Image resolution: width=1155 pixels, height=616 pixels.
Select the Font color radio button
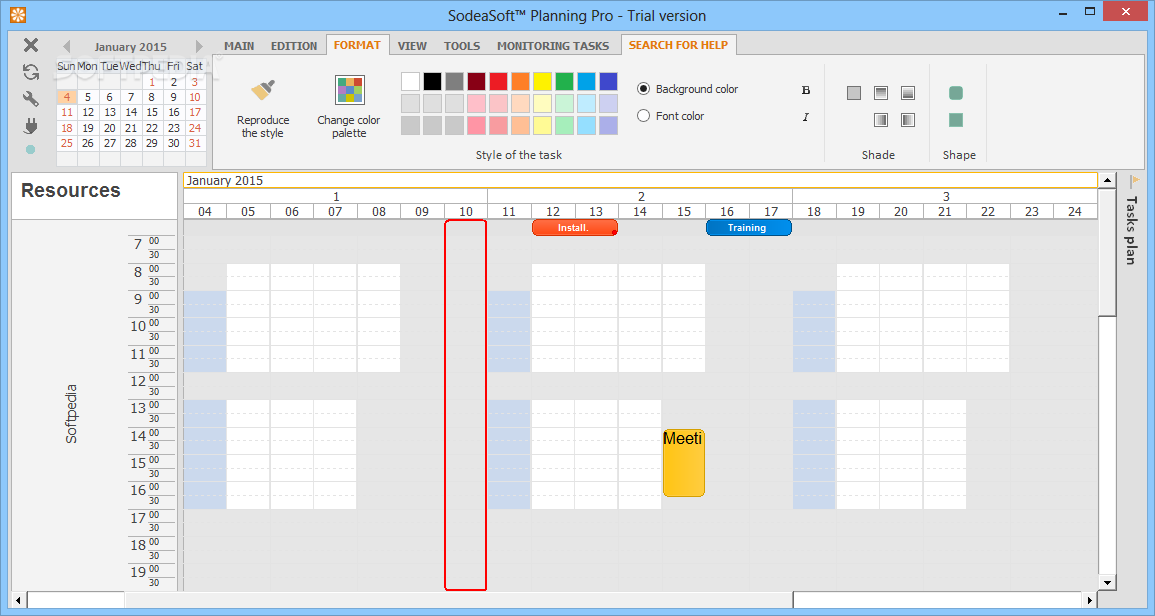coord(643,116)
